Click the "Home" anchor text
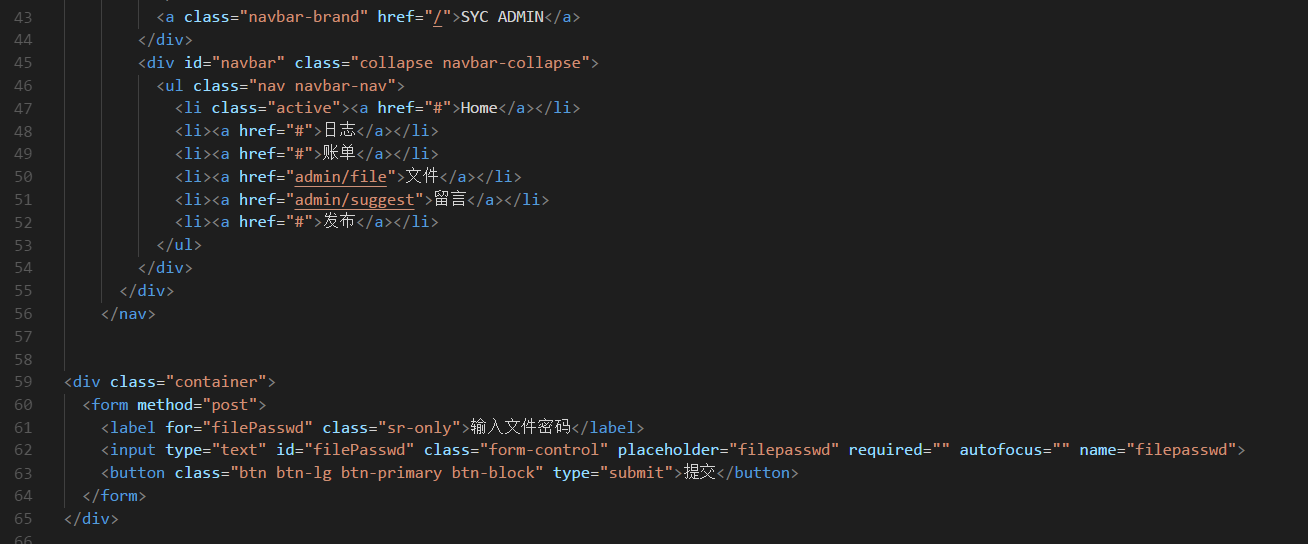 tap(479, 108)
